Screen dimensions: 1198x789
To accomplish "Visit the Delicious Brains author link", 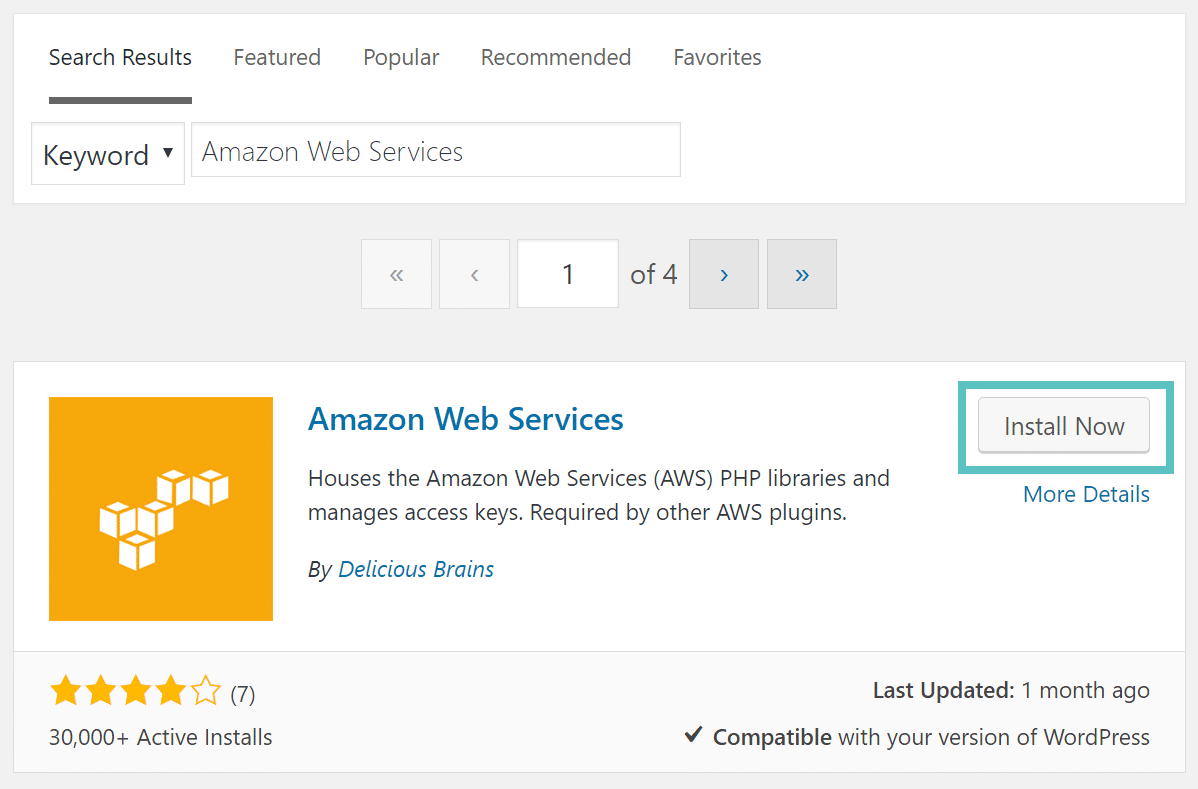I will coord(416,569).
